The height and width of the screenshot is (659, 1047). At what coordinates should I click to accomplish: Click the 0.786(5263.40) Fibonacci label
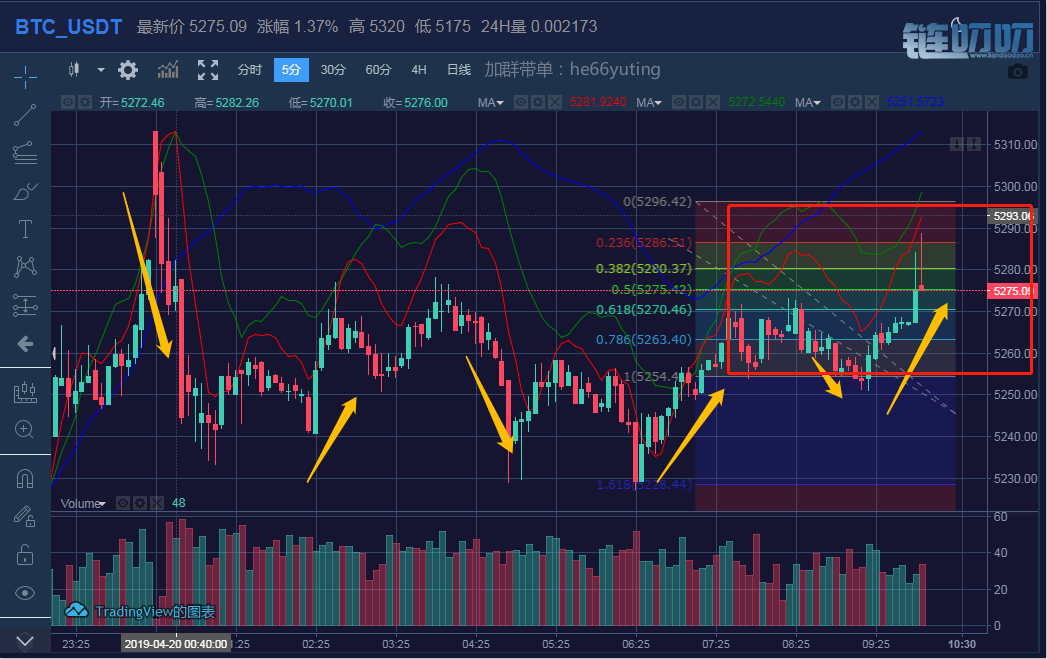coord(644,339)
